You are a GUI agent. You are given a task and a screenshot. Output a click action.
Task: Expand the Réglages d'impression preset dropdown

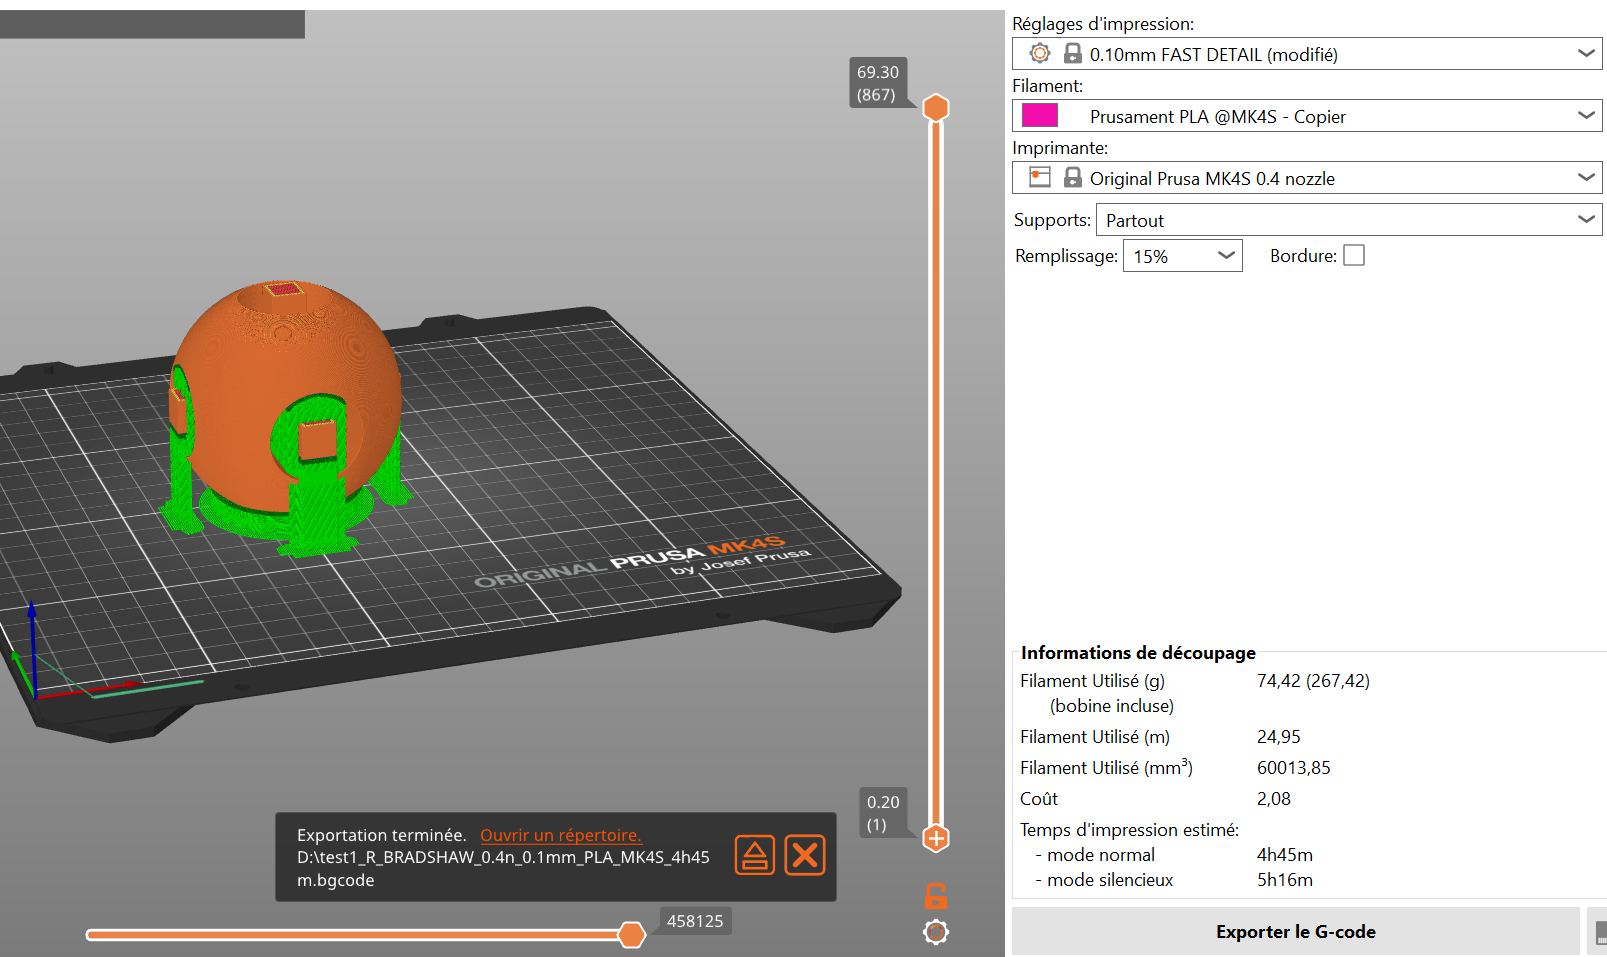click(x=1585, y=54)
